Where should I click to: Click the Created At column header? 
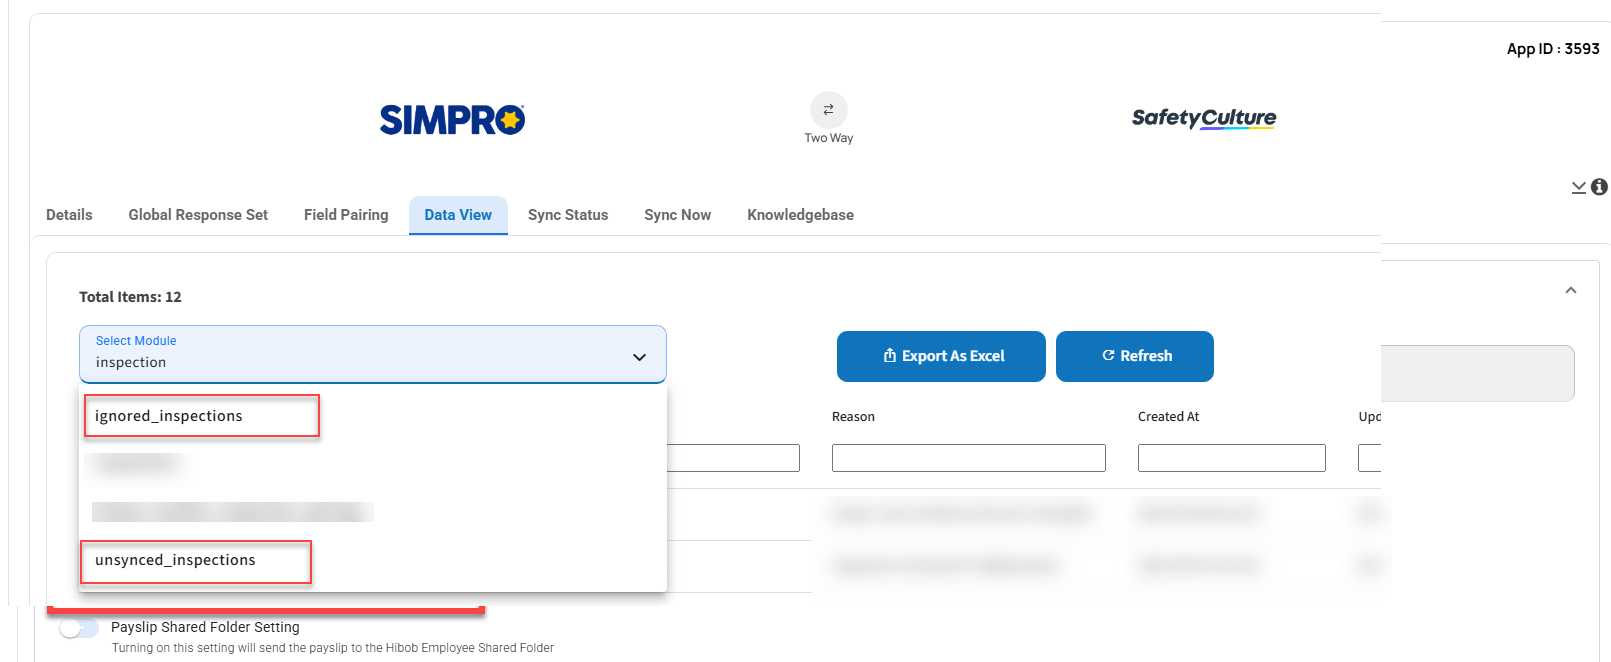[1169, 417]
